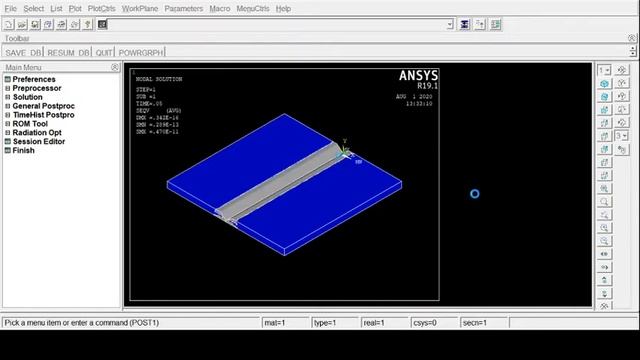Viewport: 640px width, 360px height.
Task: Click the ANSYS Help question-mark icon
Action: 87,24
